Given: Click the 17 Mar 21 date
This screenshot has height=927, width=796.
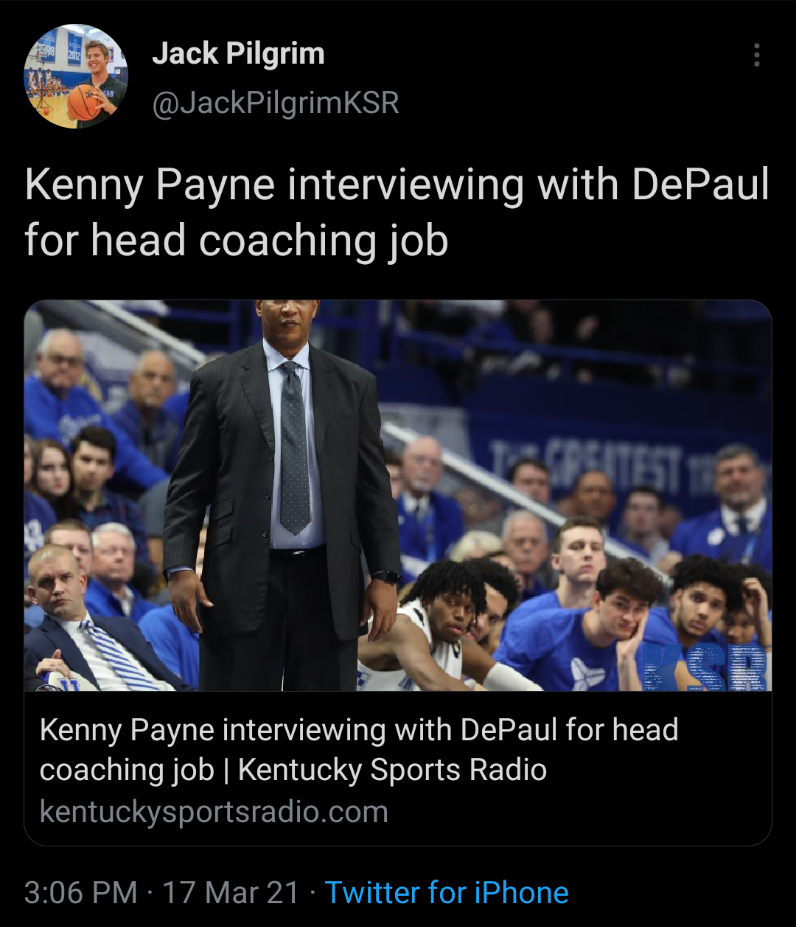Looking at the screenshot, I should (232, 892).
